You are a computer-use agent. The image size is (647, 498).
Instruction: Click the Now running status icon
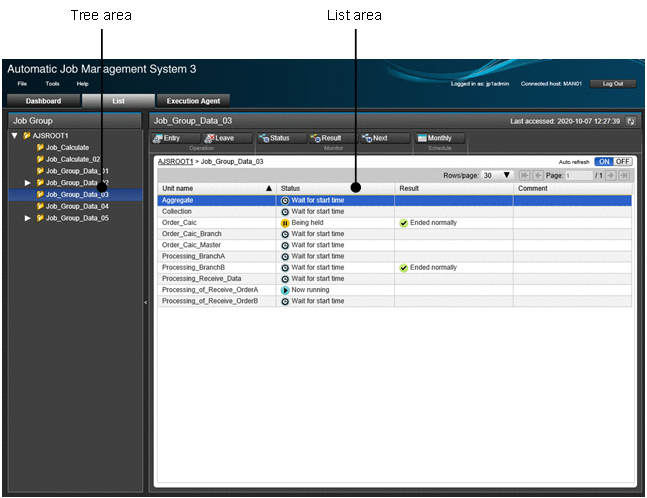coord(285,290)
